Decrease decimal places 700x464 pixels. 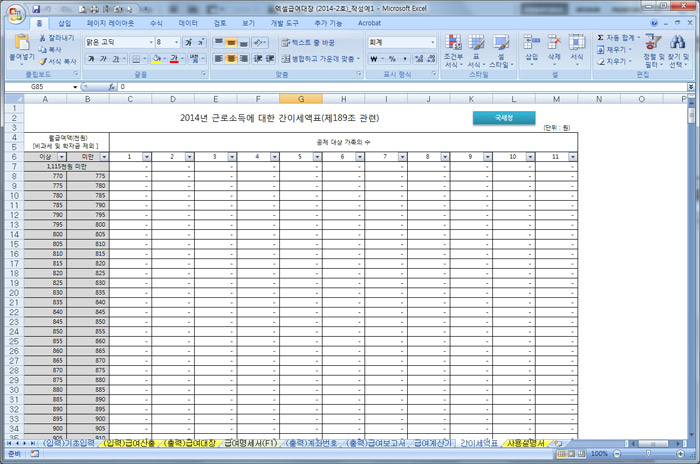[431, 59]
